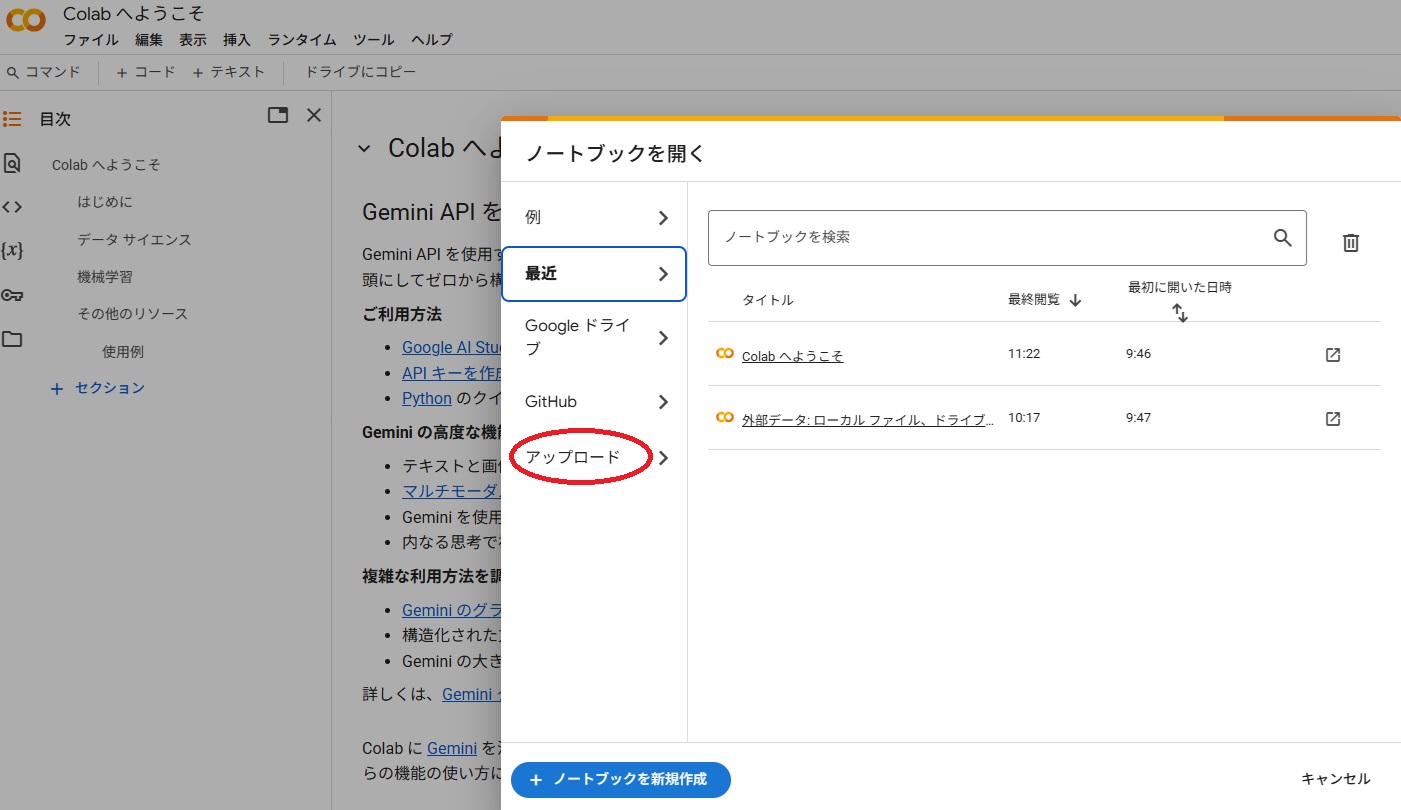Image resolution: width=1401 pixels, height=810 pixels.
Task: Click the Colab logo icon
Action: coord(26,20)
